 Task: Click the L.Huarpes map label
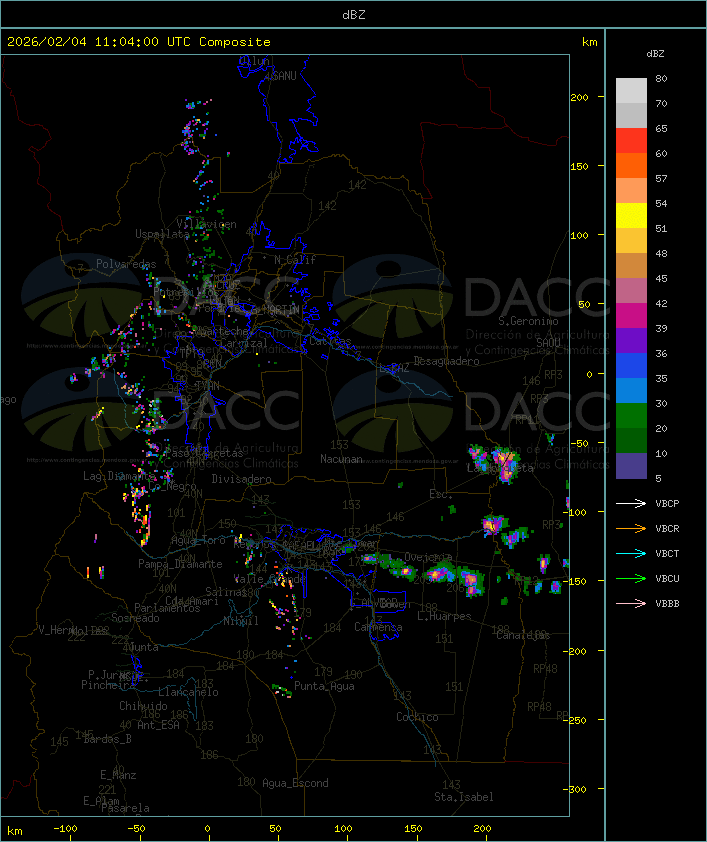pyautogui.click(x=444, y=616)
